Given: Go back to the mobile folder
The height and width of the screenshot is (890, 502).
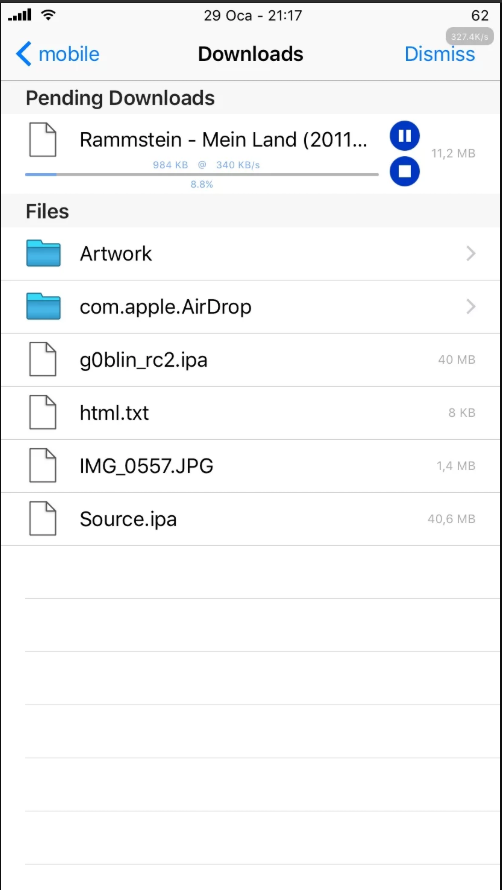Looking at the screenshot, I should tap(57, 54).
